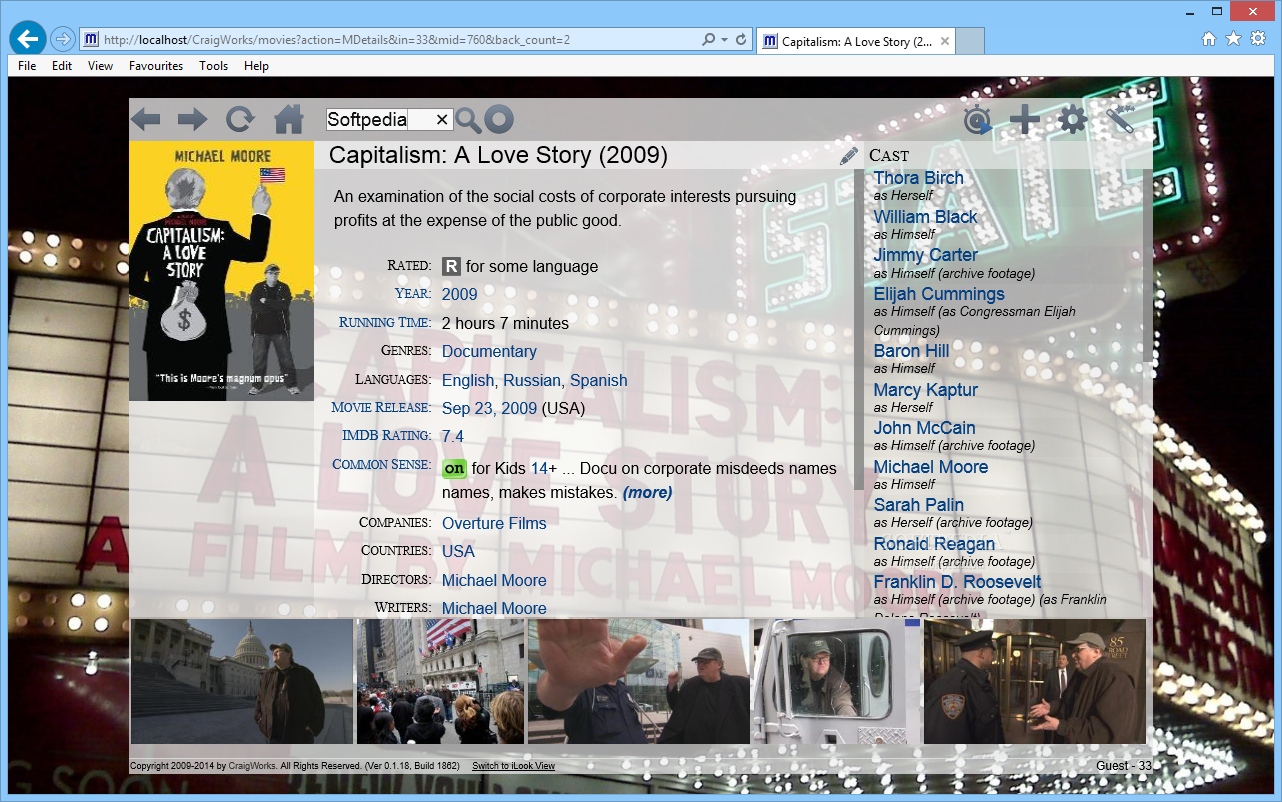This screenshot has width=1282, height=802.
Task: Open John McCain cast link
Action: [x=924, y=428]
